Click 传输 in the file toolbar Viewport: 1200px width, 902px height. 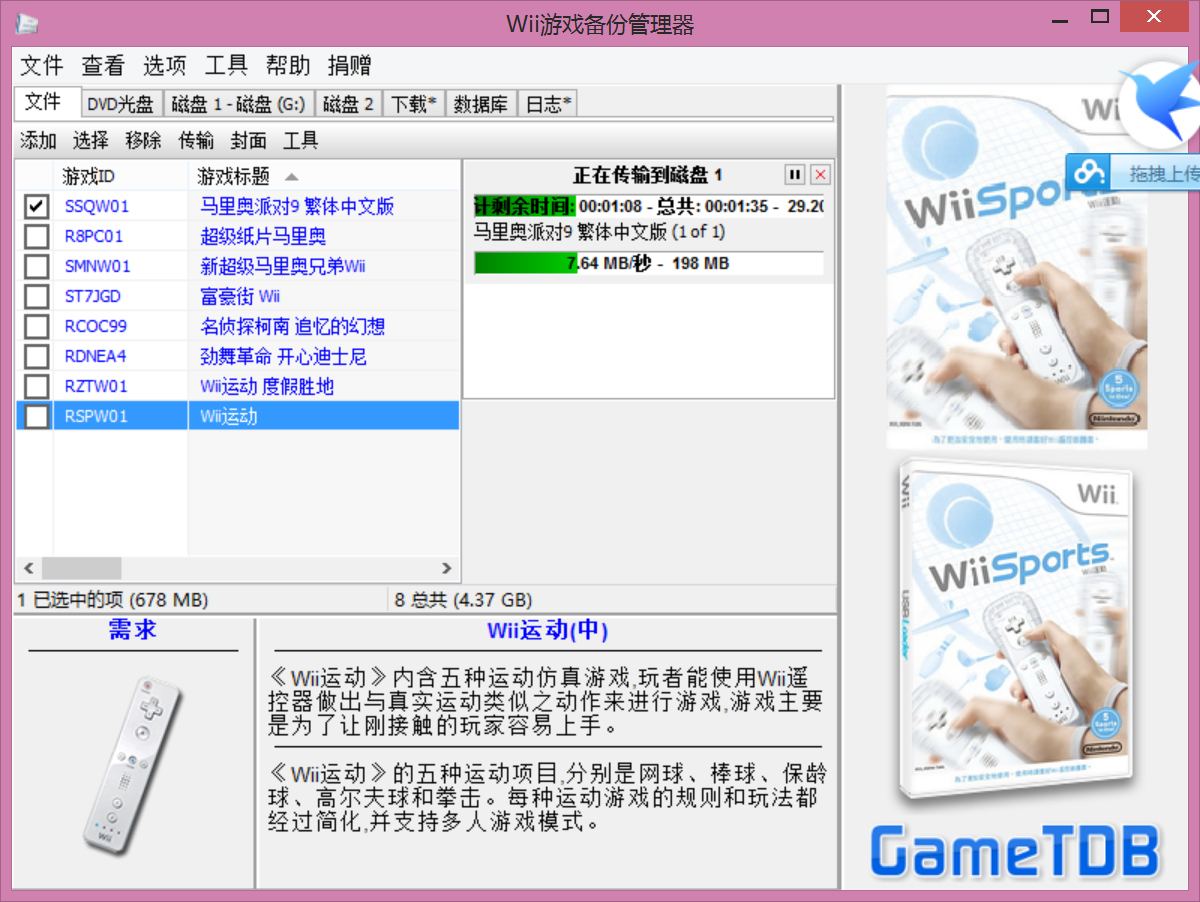coord(196,141)
